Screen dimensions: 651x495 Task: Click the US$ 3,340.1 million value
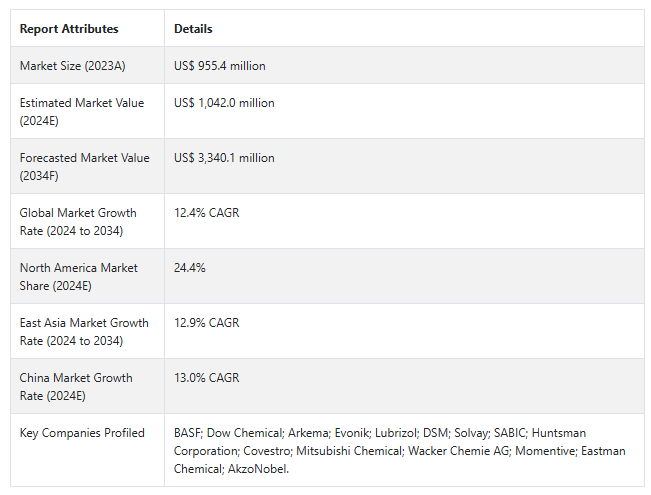point(224,158)
